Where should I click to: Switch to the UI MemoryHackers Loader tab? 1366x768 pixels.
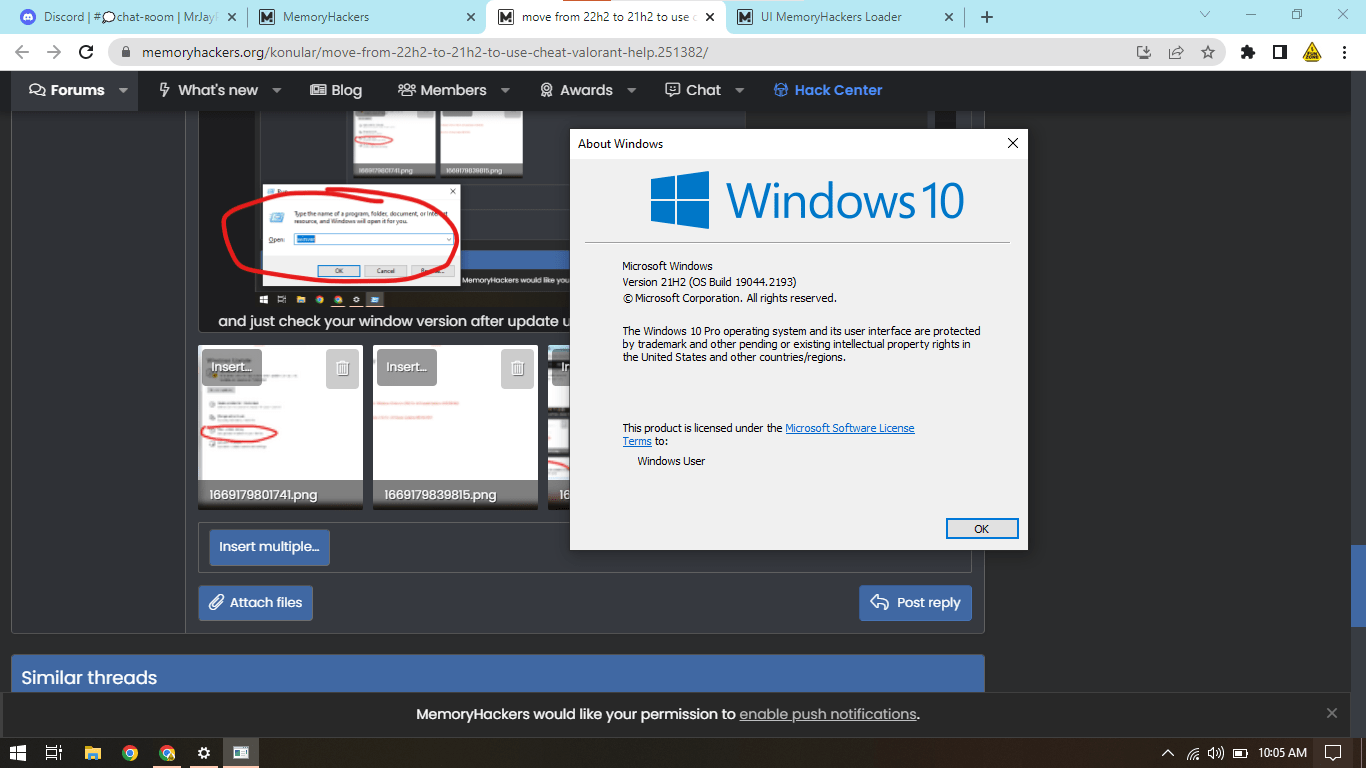coord(844,17)
